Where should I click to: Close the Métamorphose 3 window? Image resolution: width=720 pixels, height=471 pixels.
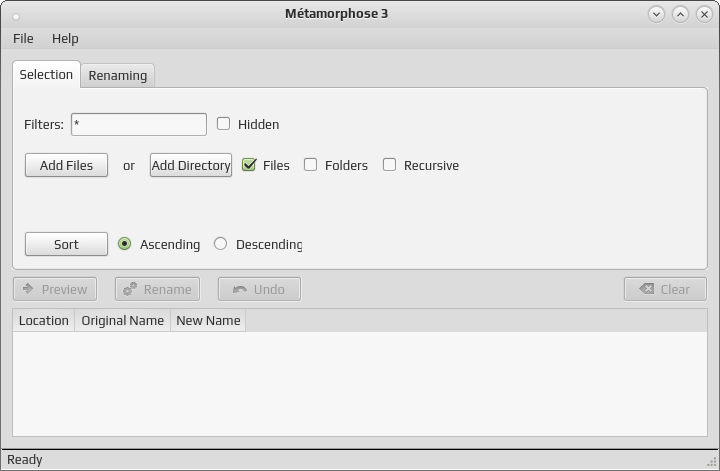[704, 14]
